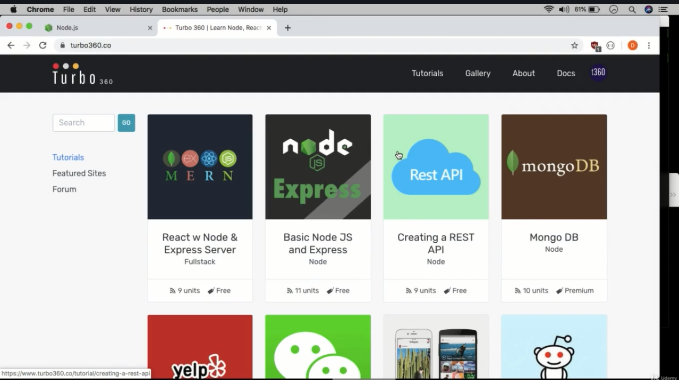Screen dimensions: 679x380
Task: Open React w Node & Express Server title
Action: click(200, 244)
